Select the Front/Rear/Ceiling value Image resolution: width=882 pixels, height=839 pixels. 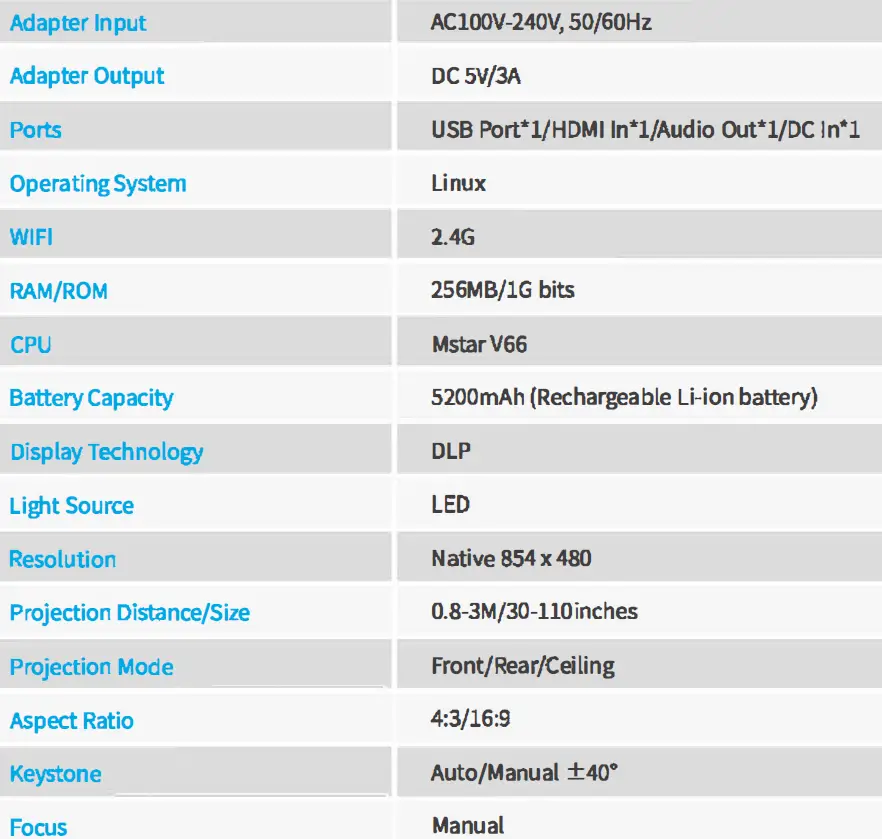523,665
